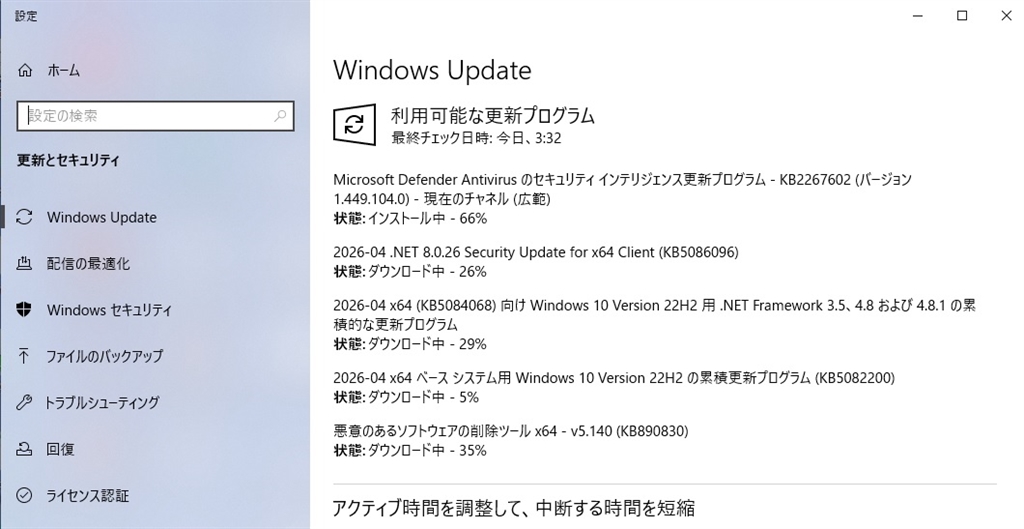Open 配信の最適化 settings page
The height and width of the screenshot is (529, 1024).
click(x=88, y=264)
